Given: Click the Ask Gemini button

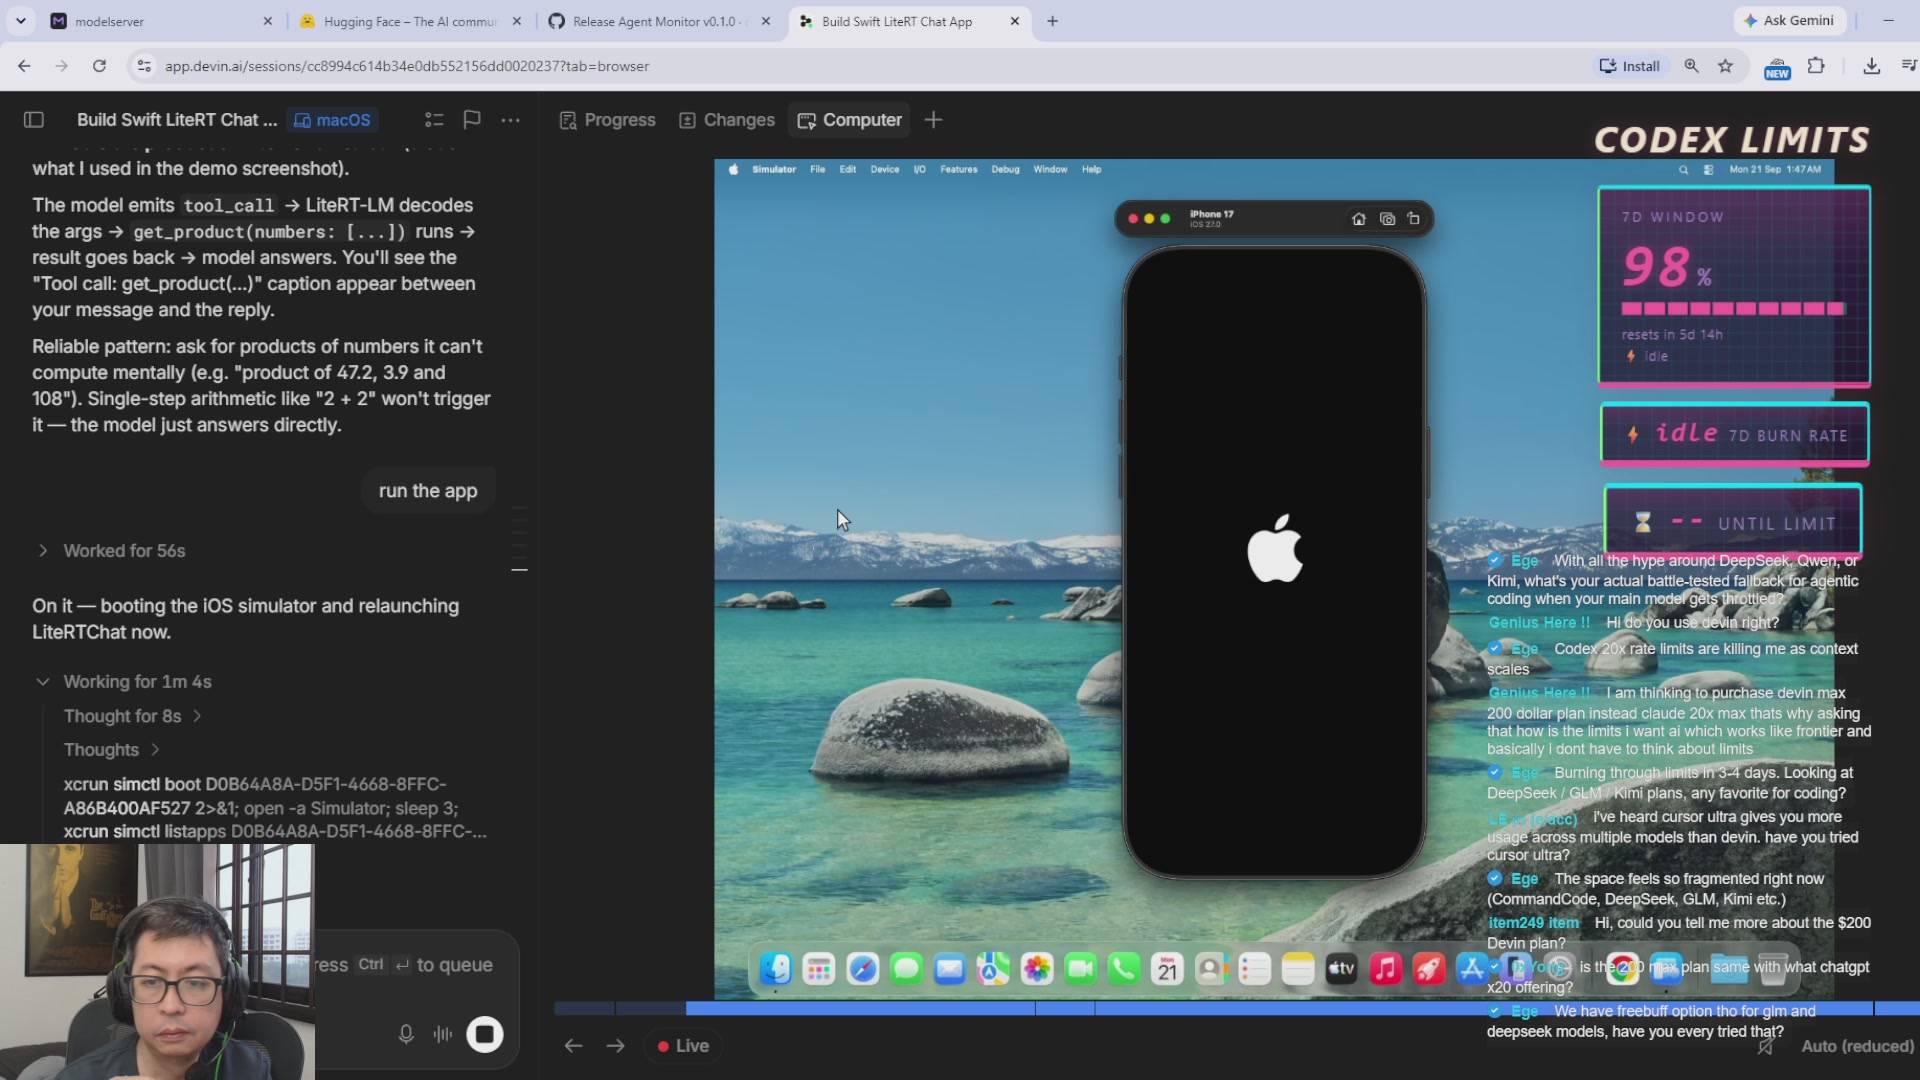Looking at the screenshot, I should point(1789,20).
